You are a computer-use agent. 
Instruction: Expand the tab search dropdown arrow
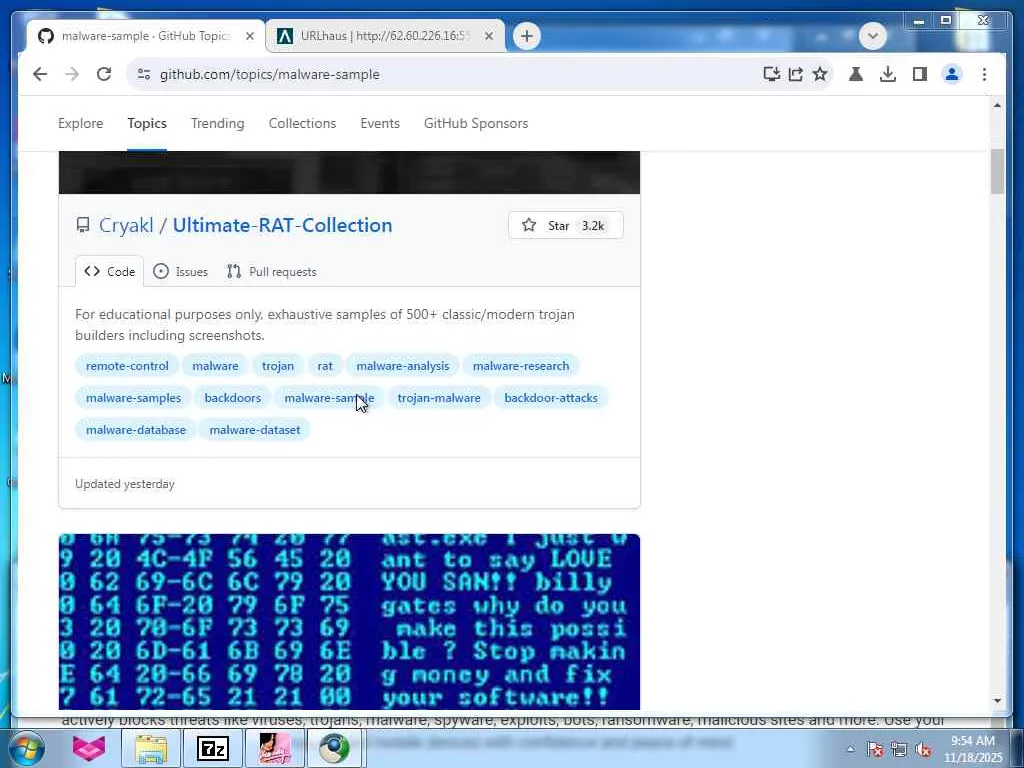[x=872, y=36]
